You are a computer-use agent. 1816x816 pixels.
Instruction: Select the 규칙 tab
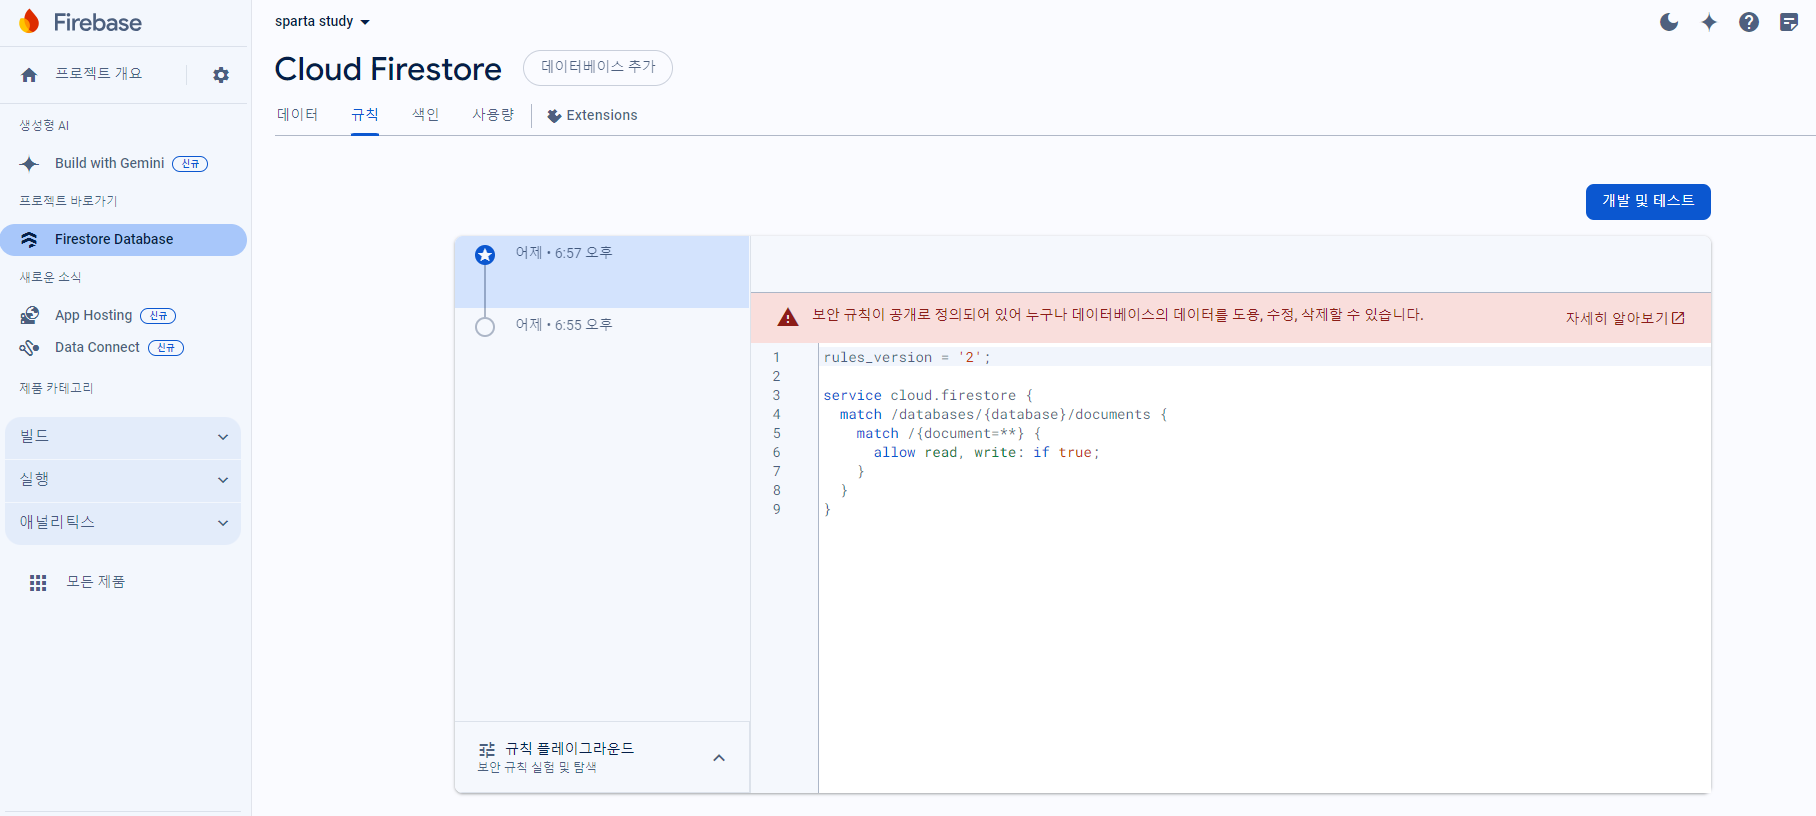coord(365,115)
